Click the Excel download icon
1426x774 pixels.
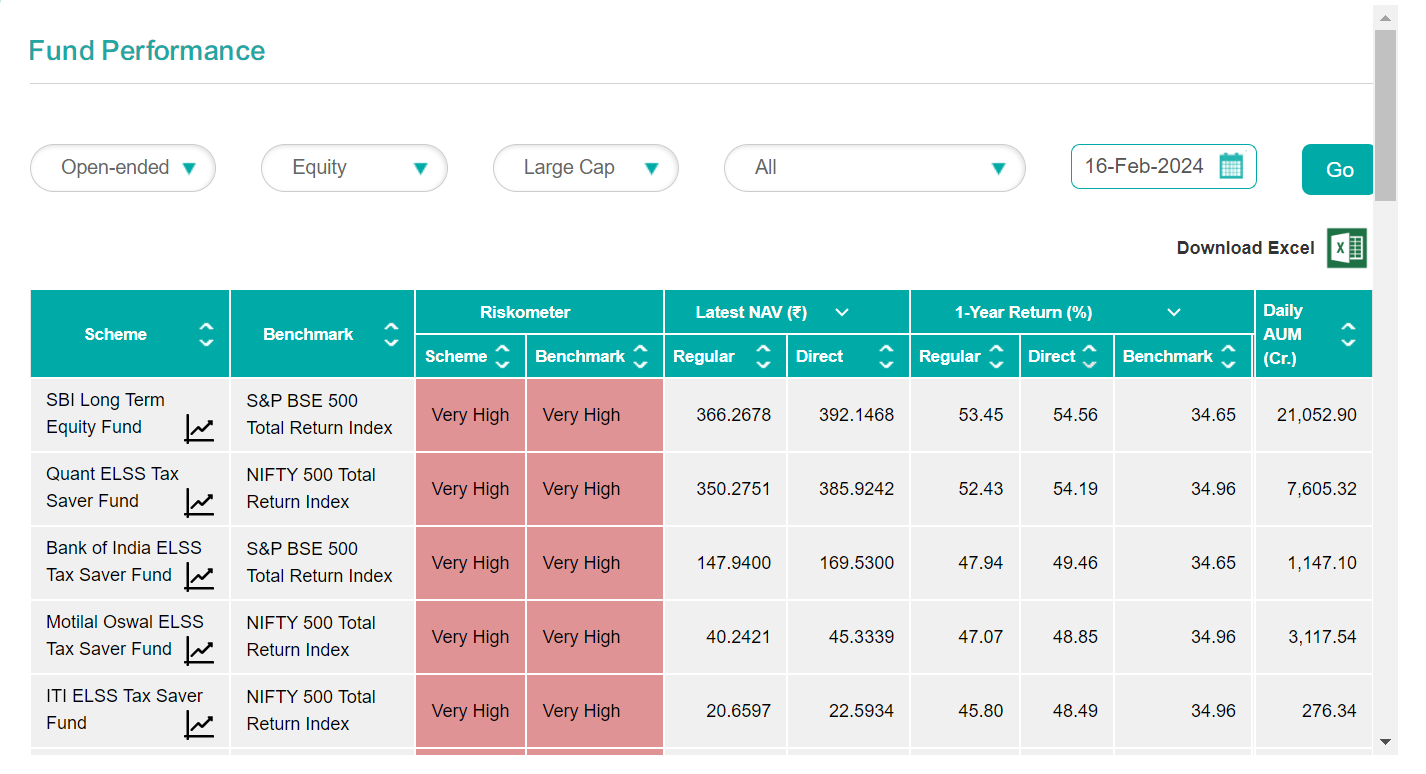(1347, 248)
